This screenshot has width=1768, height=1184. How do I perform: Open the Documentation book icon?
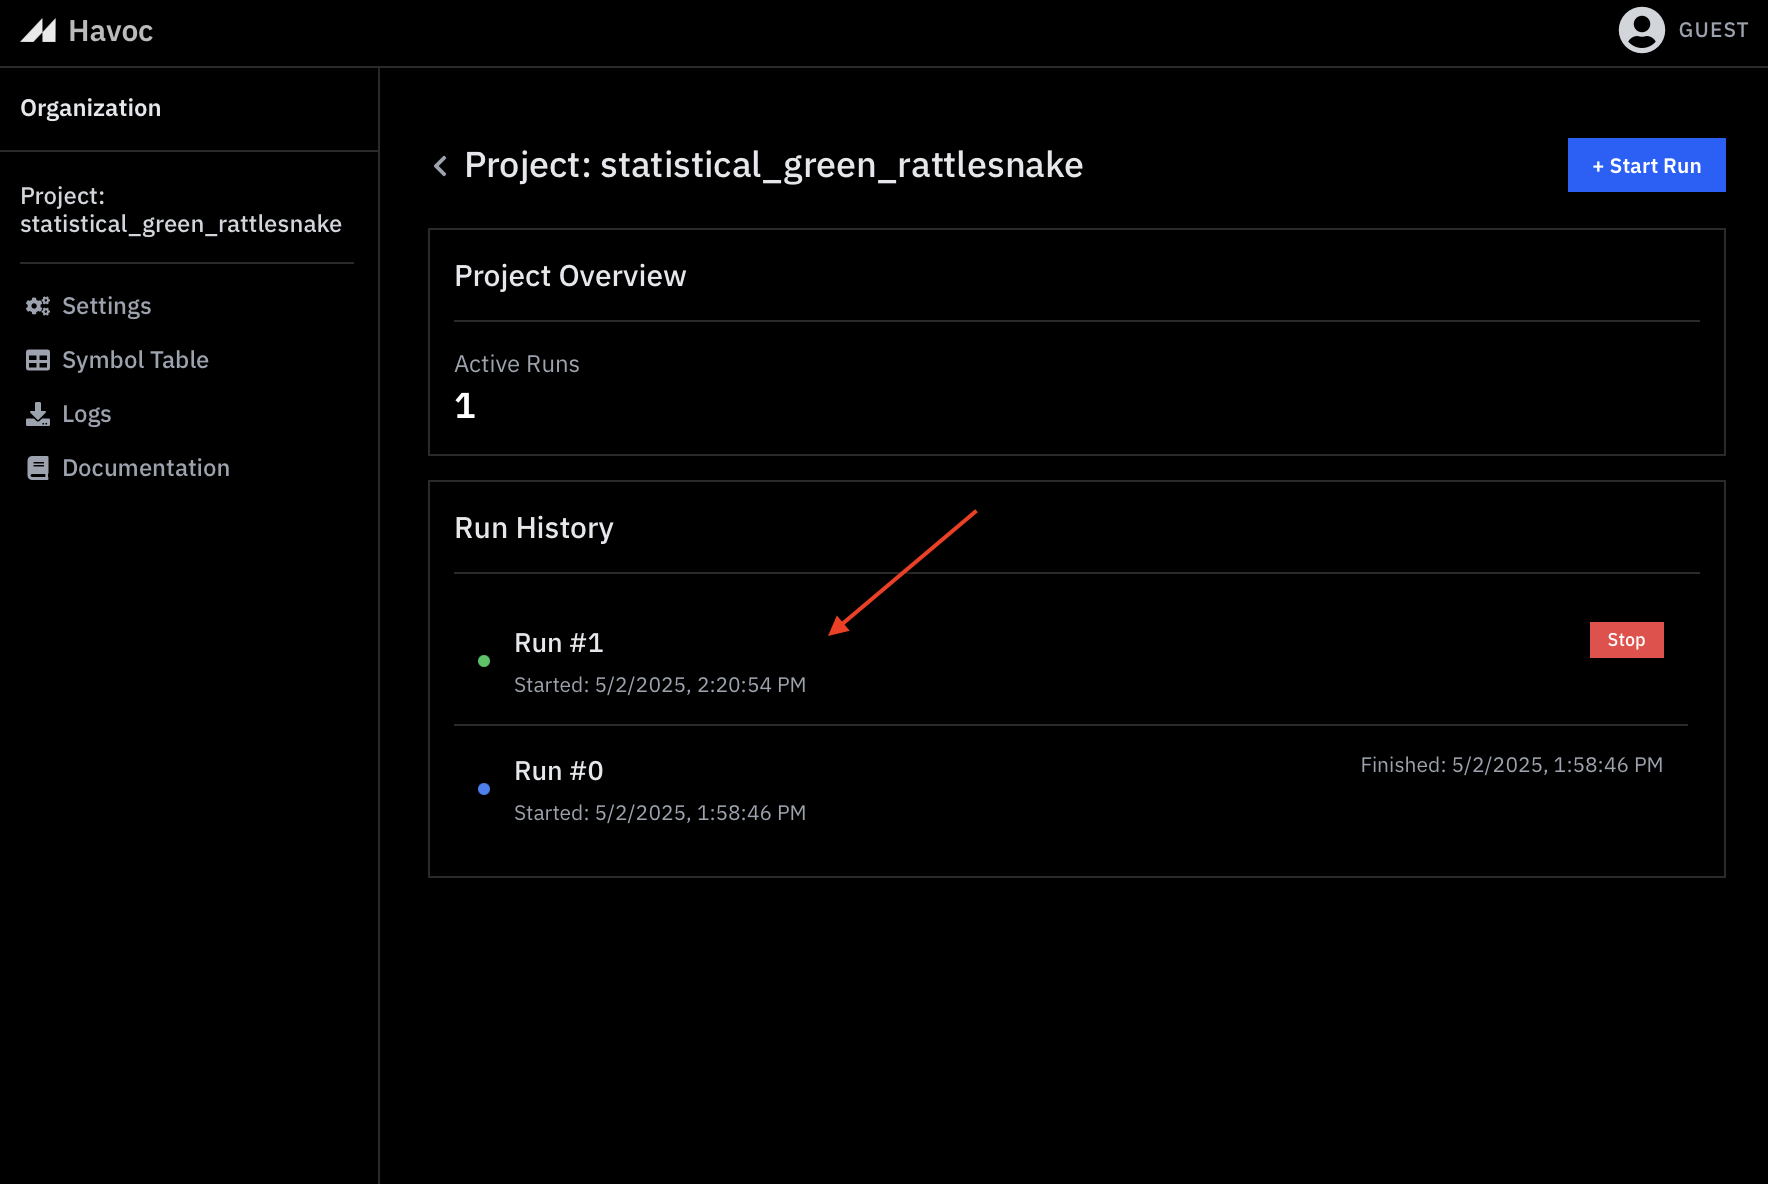(x=37, y=467)
